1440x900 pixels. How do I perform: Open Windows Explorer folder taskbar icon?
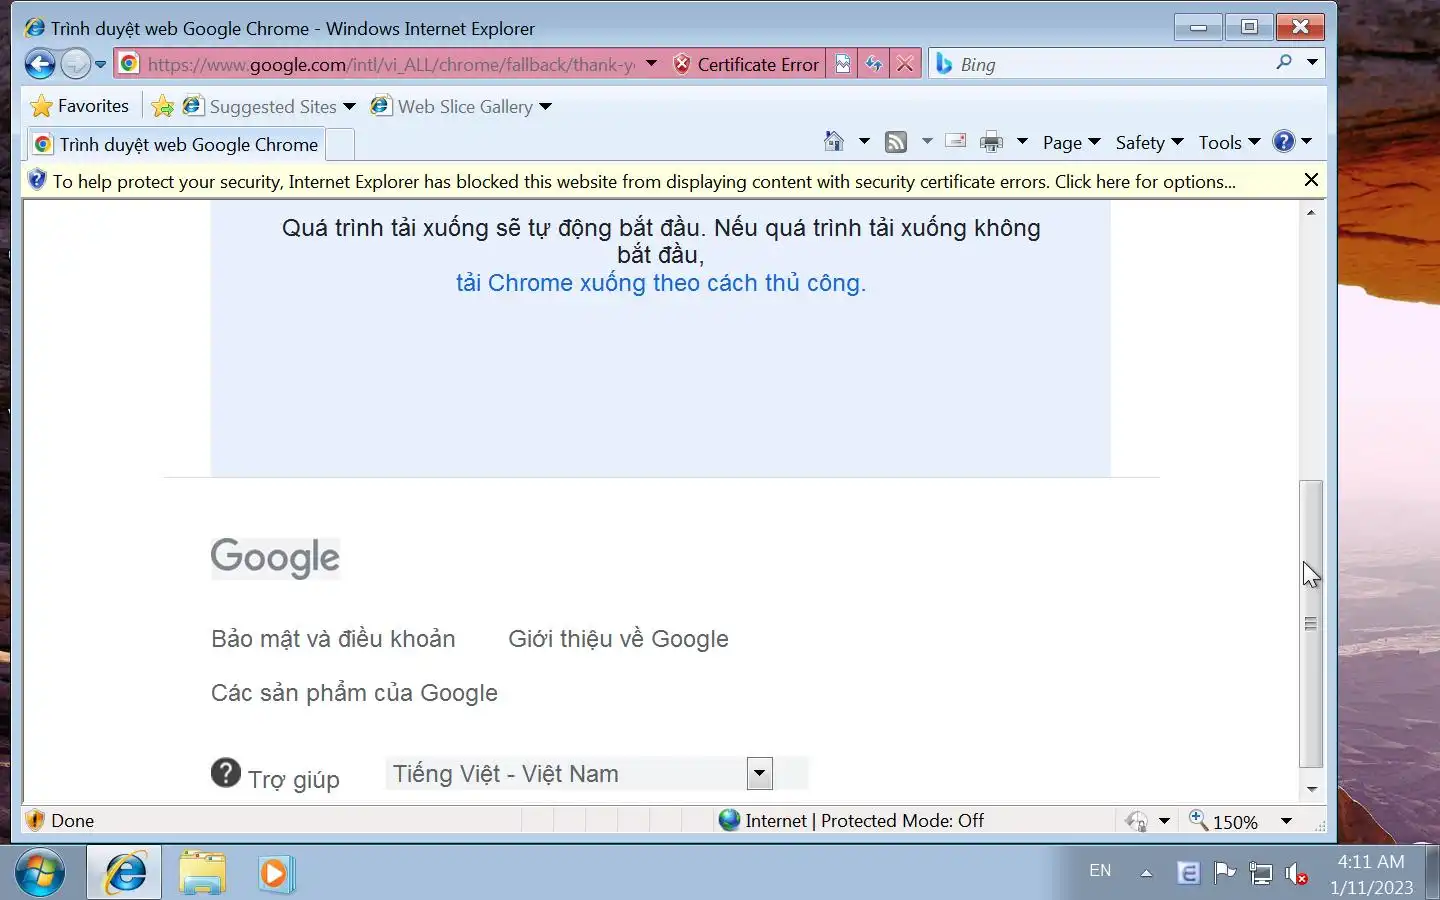pyautogui.click(x=202, y=873)
